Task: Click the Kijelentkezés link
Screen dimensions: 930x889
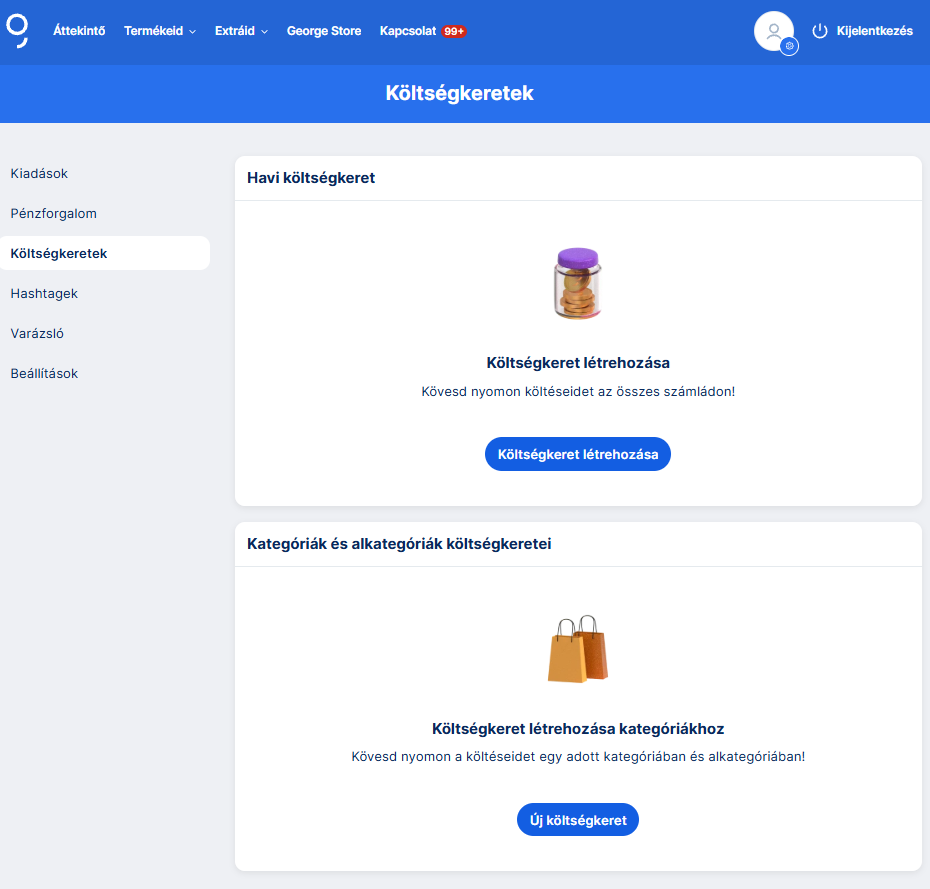Action: point(874,31)
